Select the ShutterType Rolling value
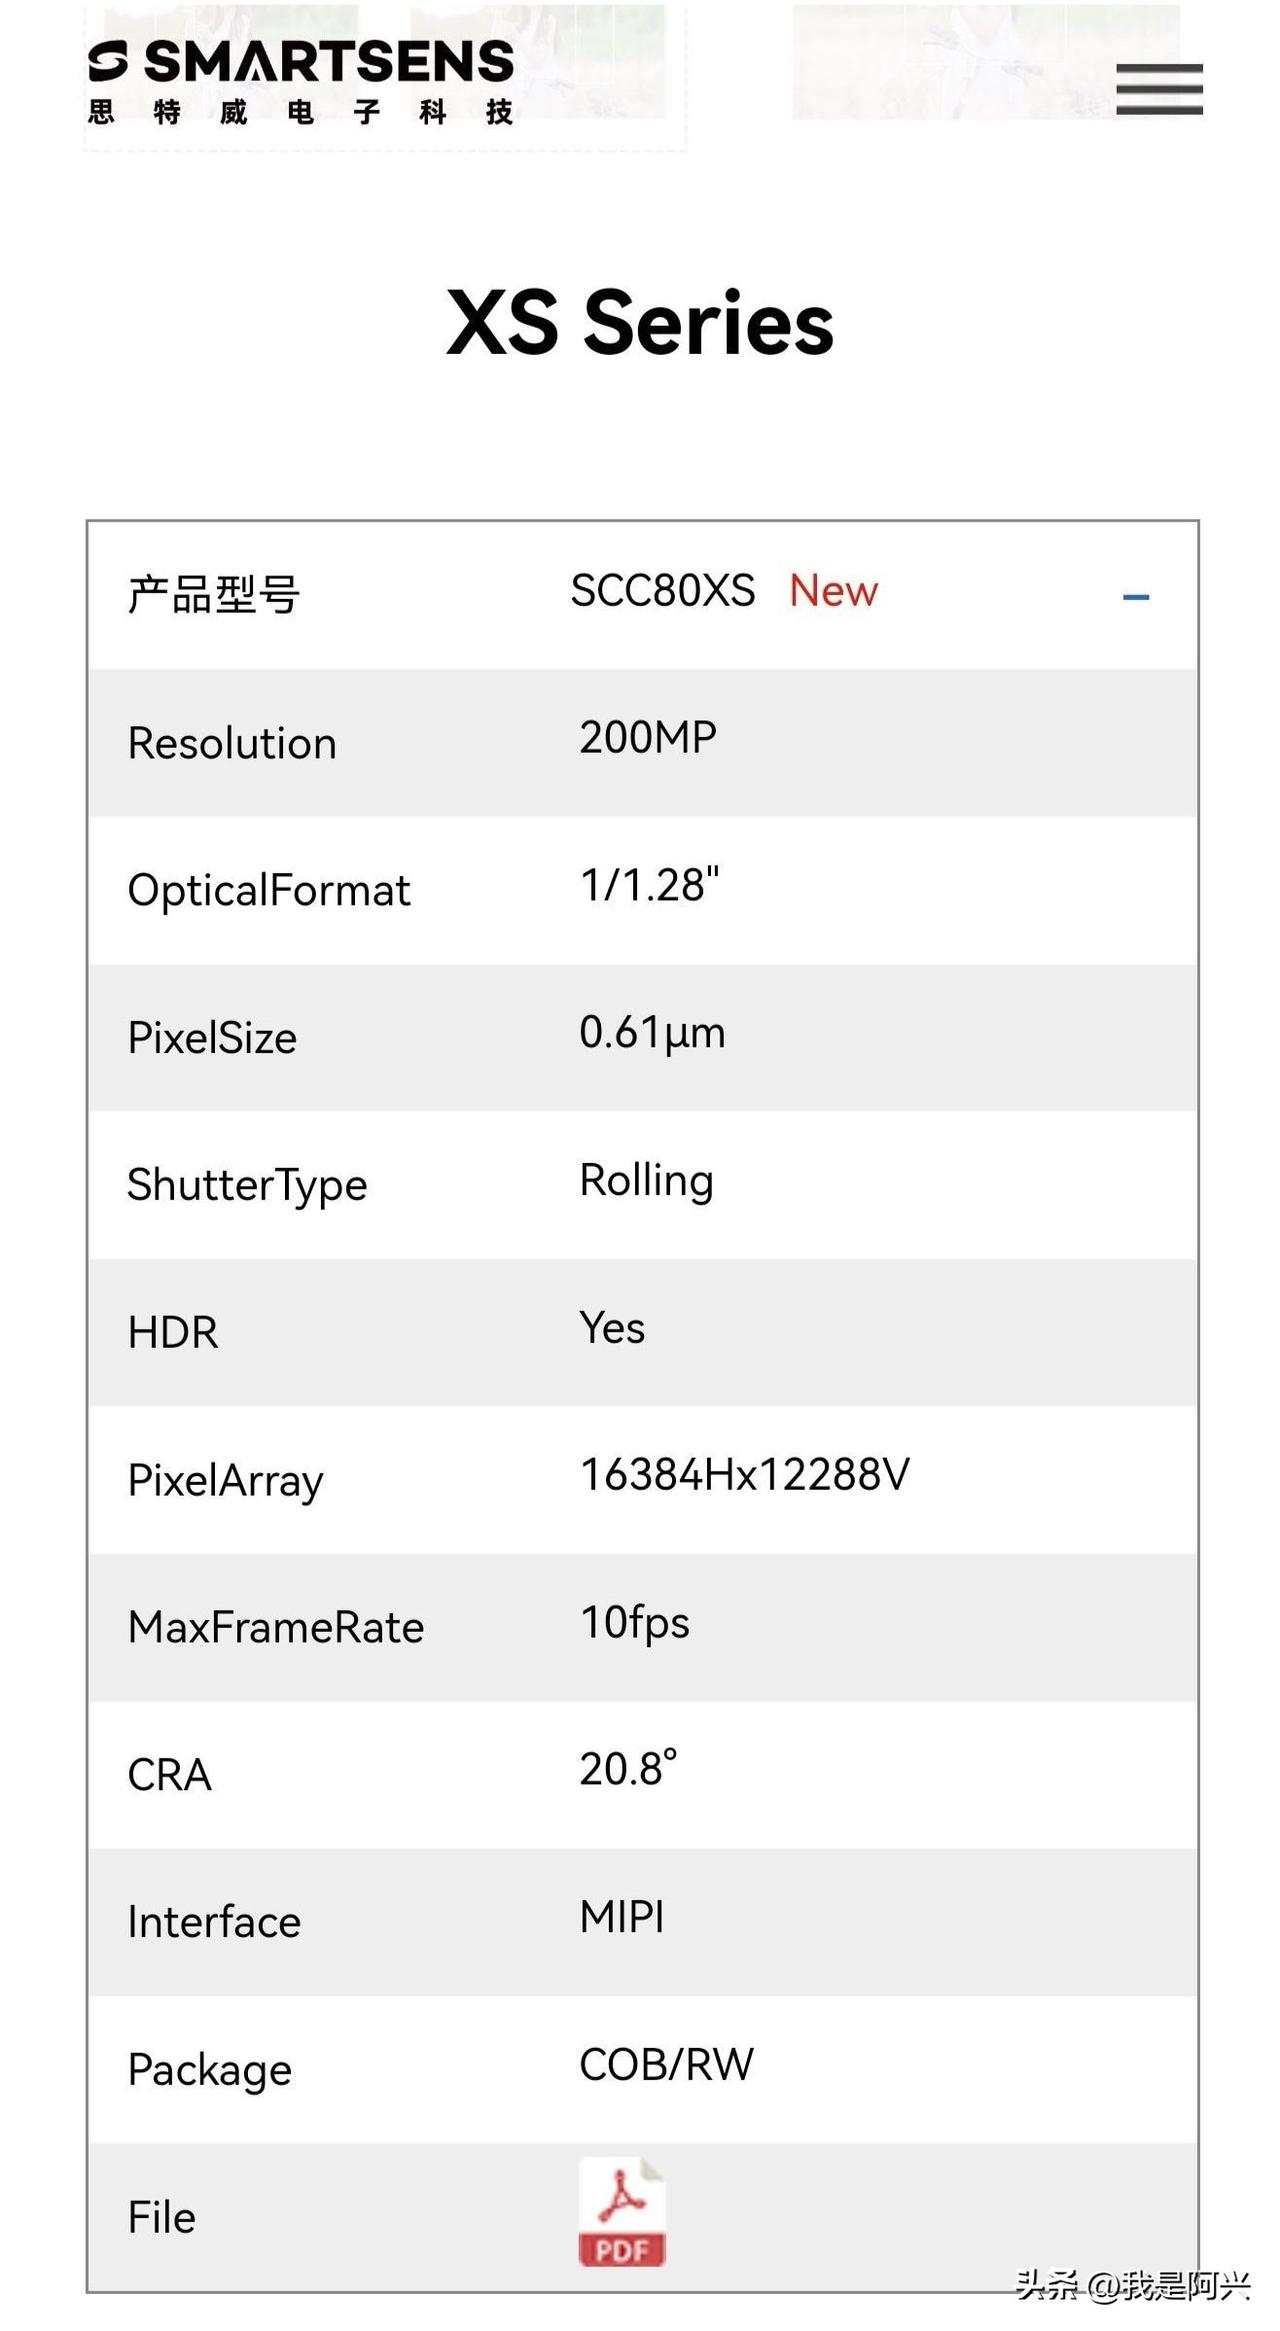The image size is (1280, 2331). click(646, 1181)
